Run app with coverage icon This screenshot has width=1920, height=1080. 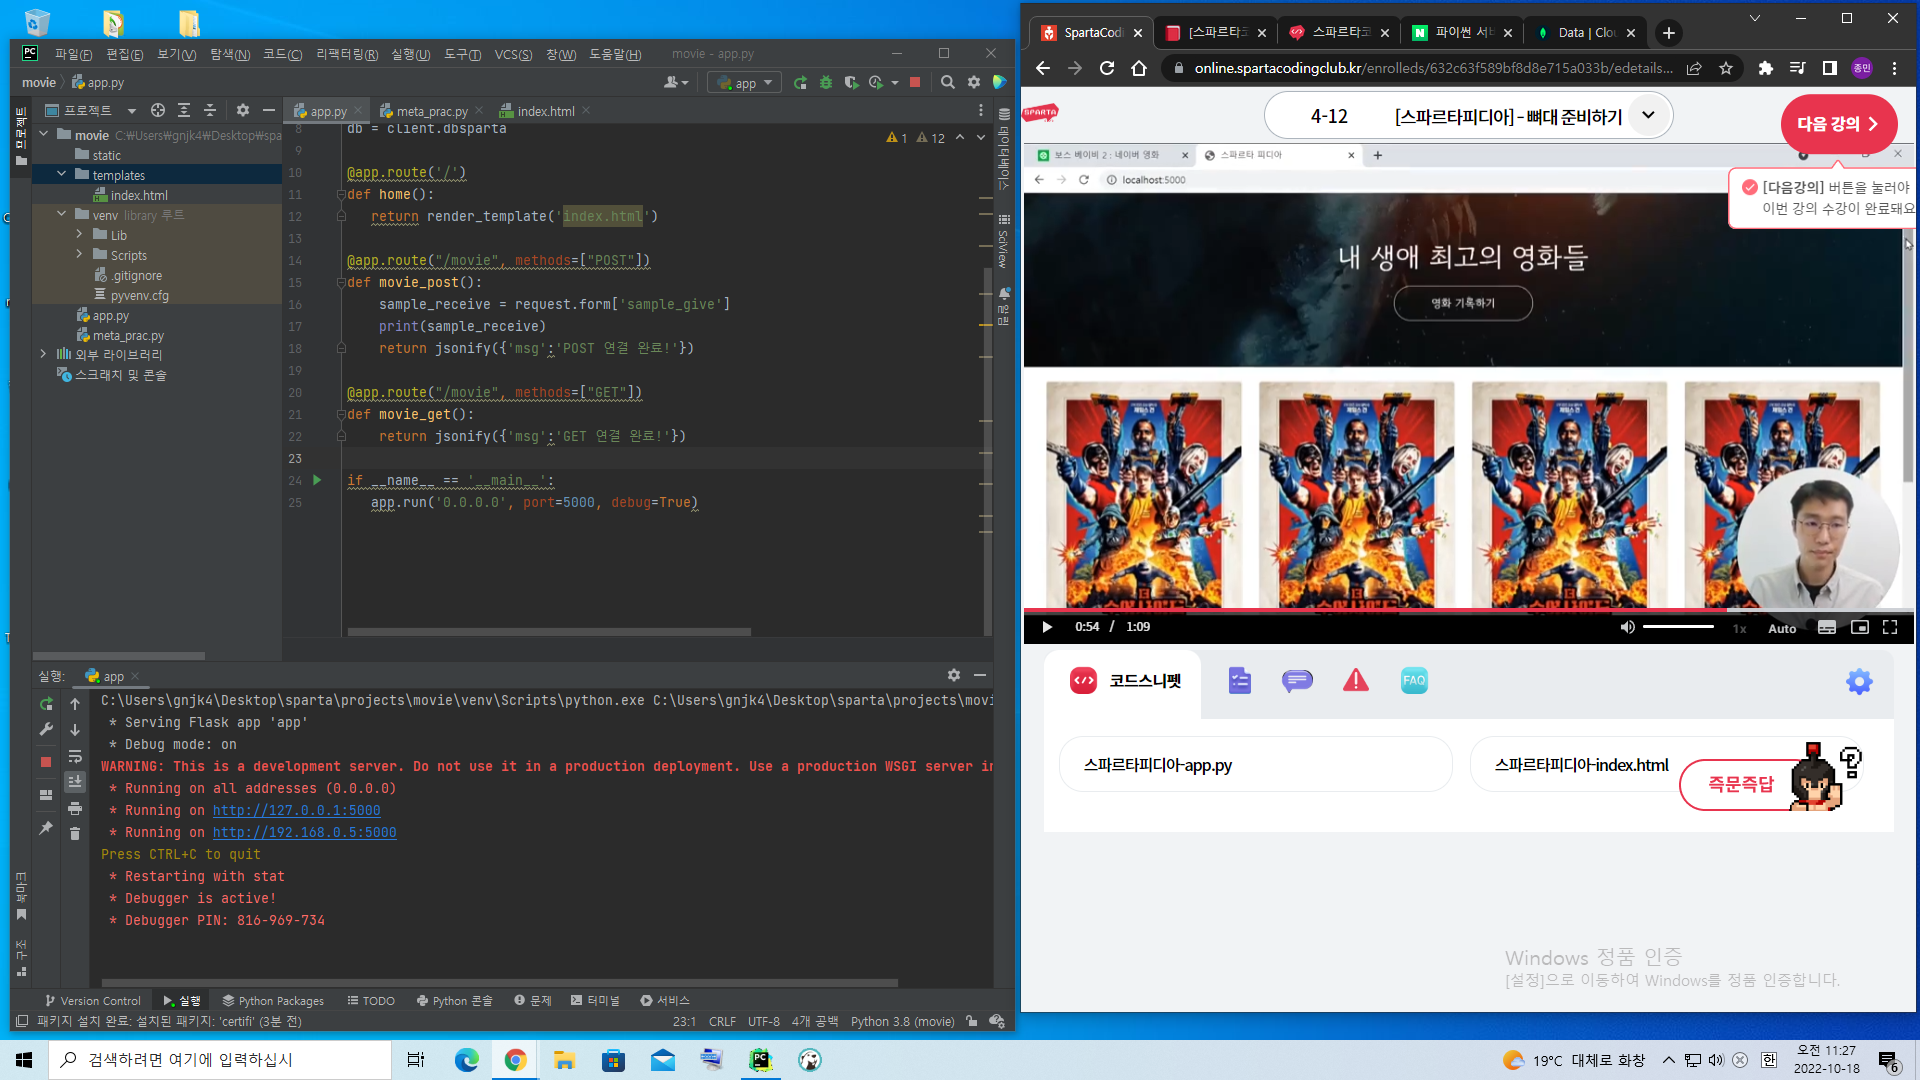pyautogui.click(x=851, y=83)
